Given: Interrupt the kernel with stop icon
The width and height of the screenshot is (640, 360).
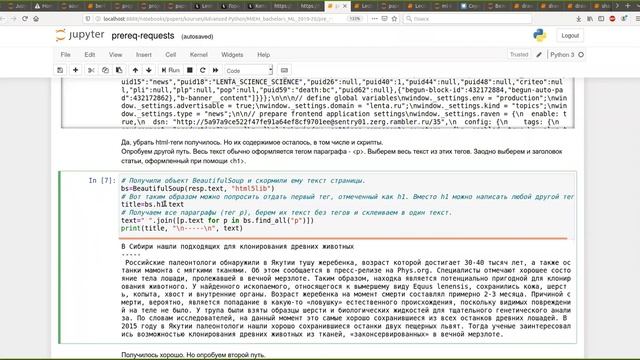Looking at the screenshot, I should 190,70.
